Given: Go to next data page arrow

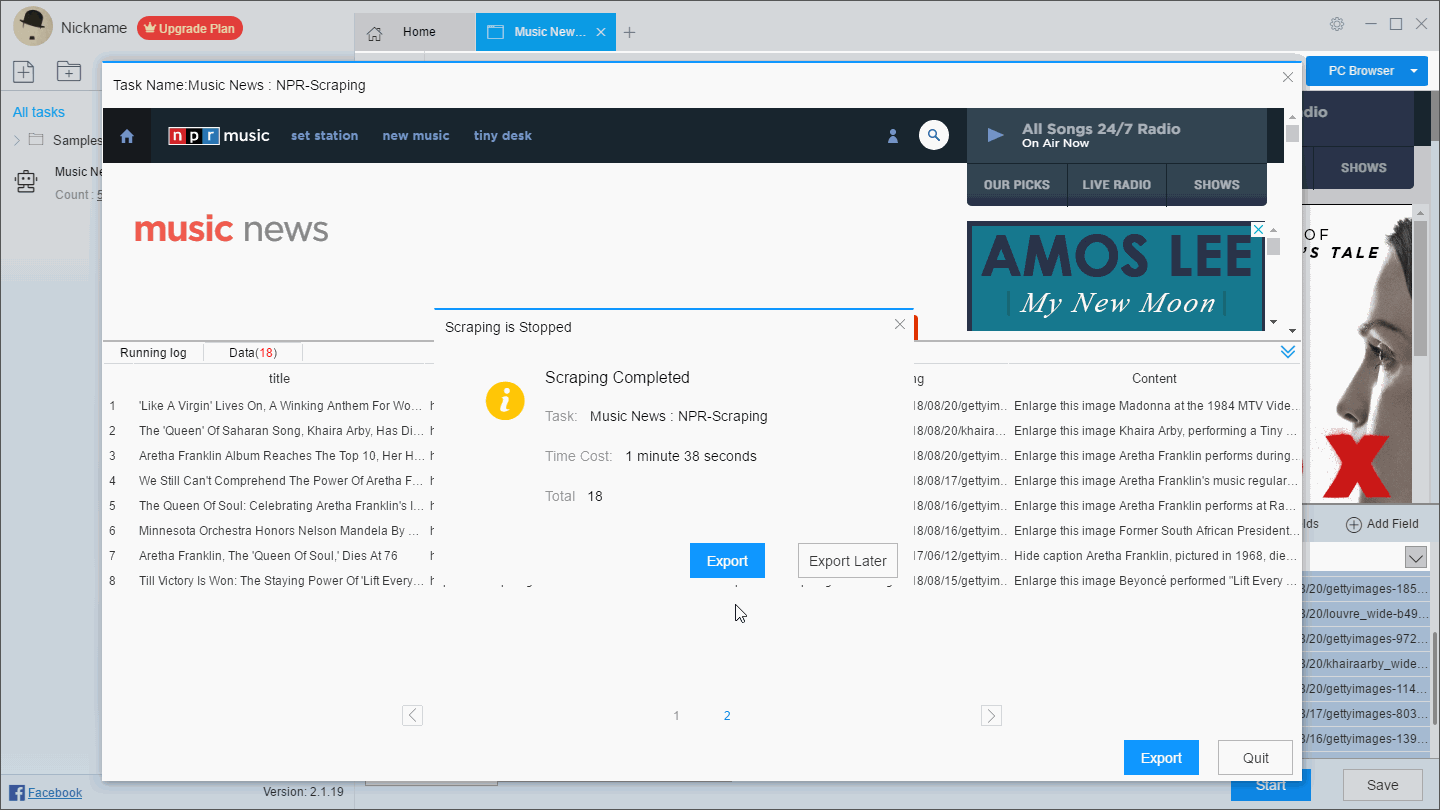Looking at the screenshot, I should pos(991,715).
